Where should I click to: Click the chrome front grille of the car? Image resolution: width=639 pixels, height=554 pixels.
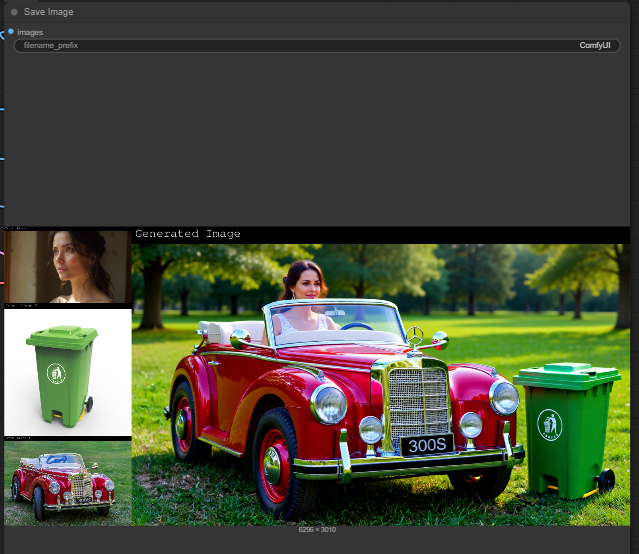[419, 400]
